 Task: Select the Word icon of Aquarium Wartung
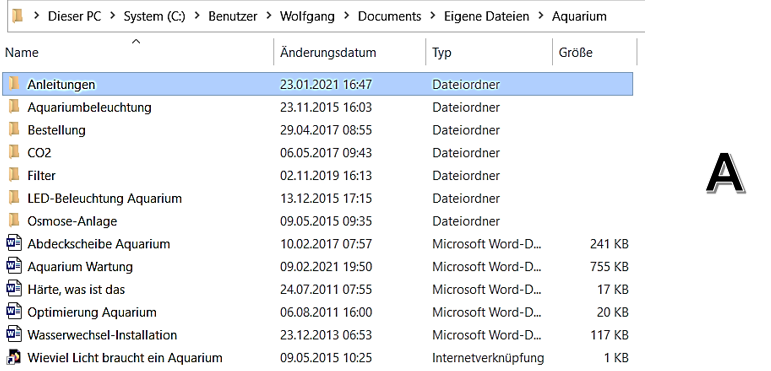pos(14,266)
